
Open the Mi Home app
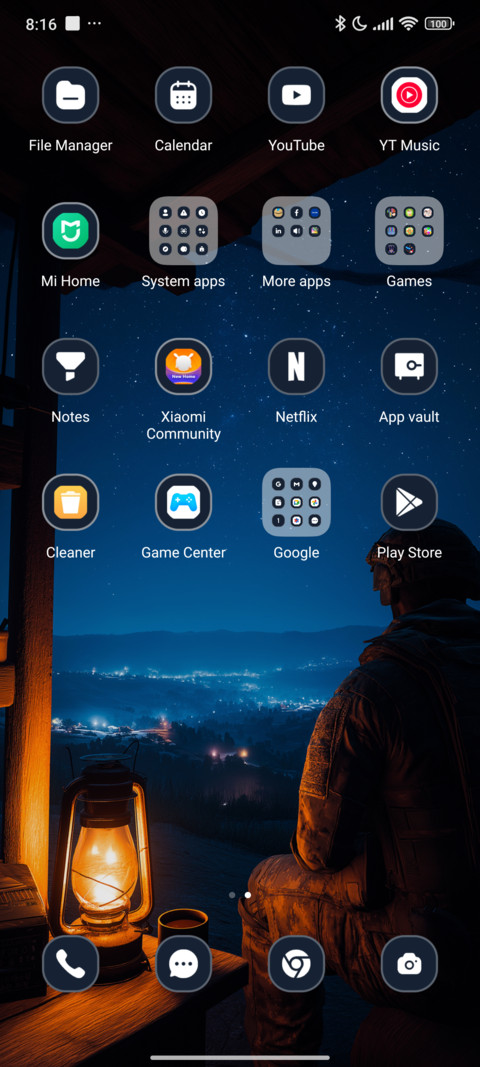tap(70, 231)
